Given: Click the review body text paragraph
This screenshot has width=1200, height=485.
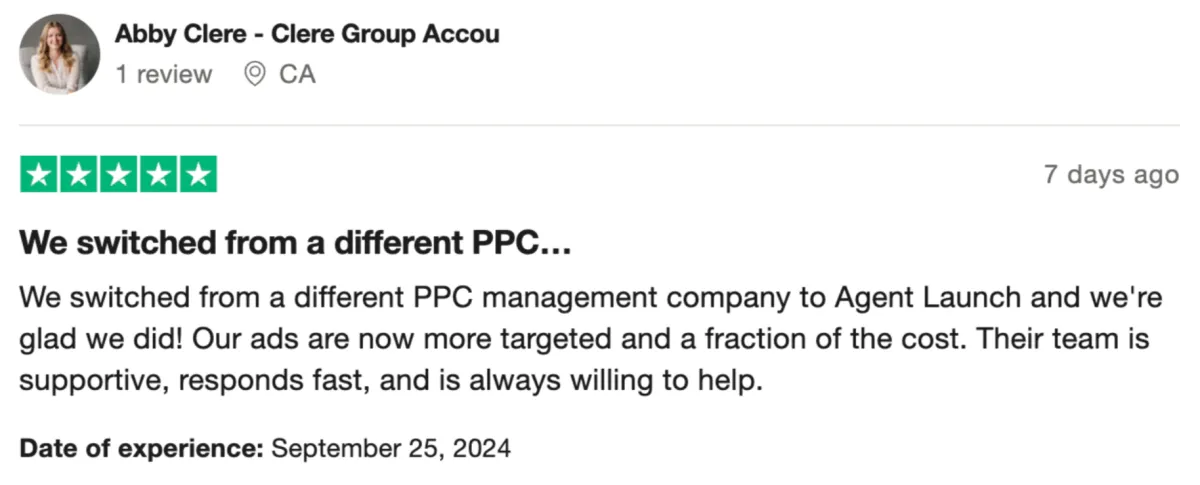Looking at the screenshot, I should click(x=584, y=338).
